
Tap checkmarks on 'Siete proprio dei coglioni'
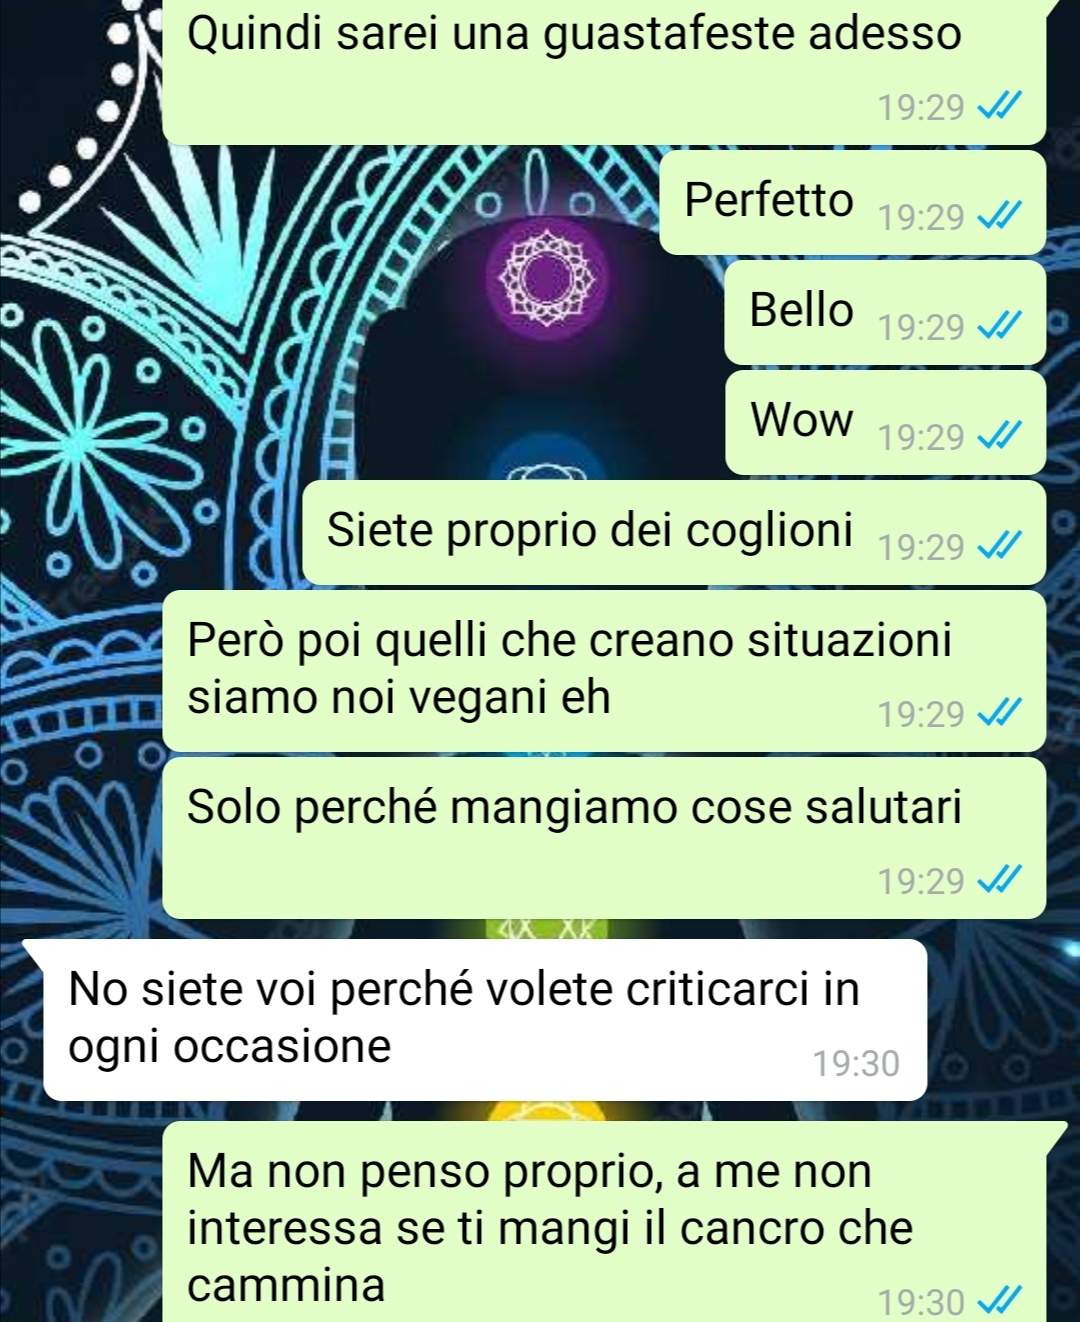998,546
